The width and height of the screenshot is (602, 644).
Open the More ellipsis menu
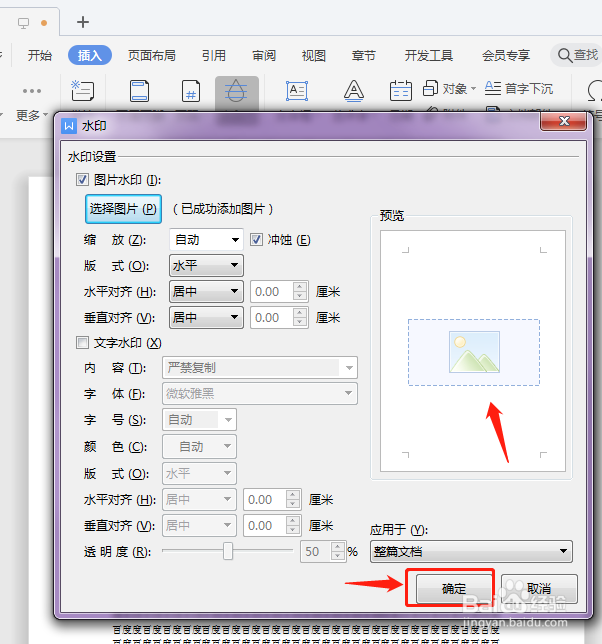pyautogui.click(x=32, y=91)
